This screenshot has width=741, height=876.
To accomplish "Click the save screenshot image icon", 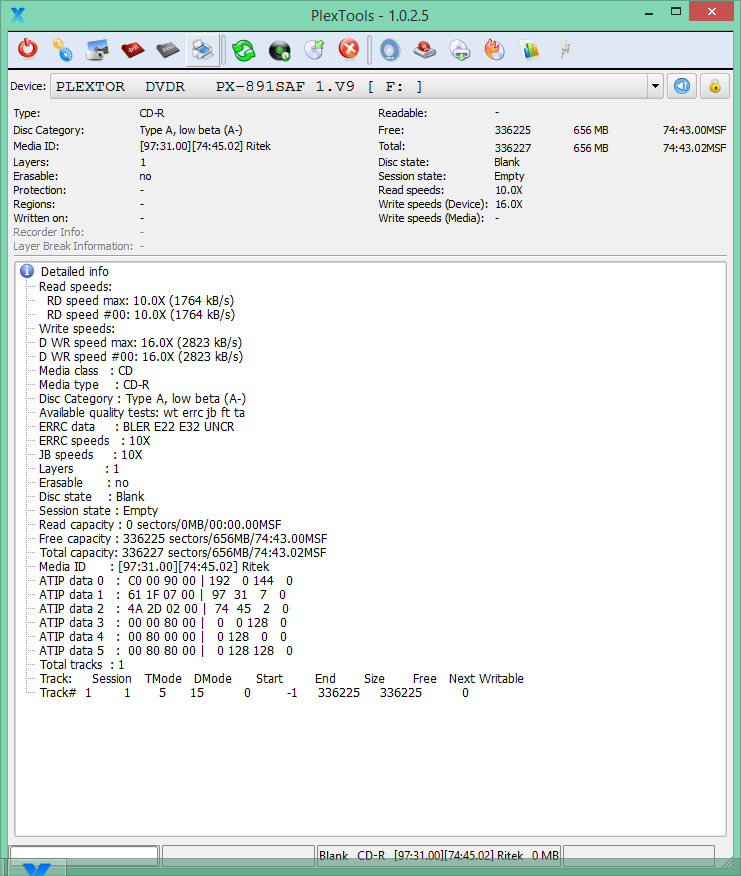I will click(x=97, y=50).
